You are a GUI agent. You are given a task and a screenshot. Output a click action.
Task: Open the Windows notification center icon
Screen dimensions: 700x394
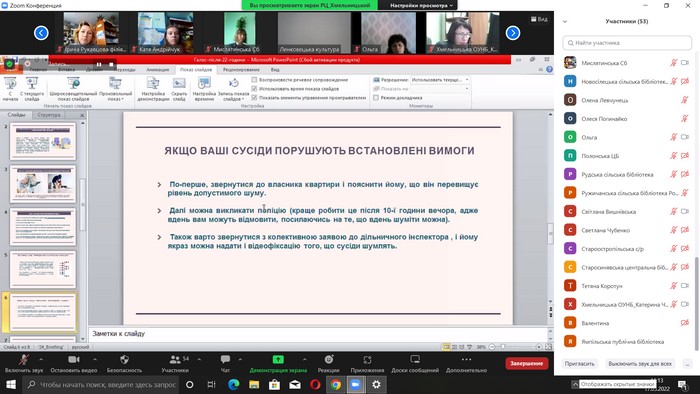683,384
